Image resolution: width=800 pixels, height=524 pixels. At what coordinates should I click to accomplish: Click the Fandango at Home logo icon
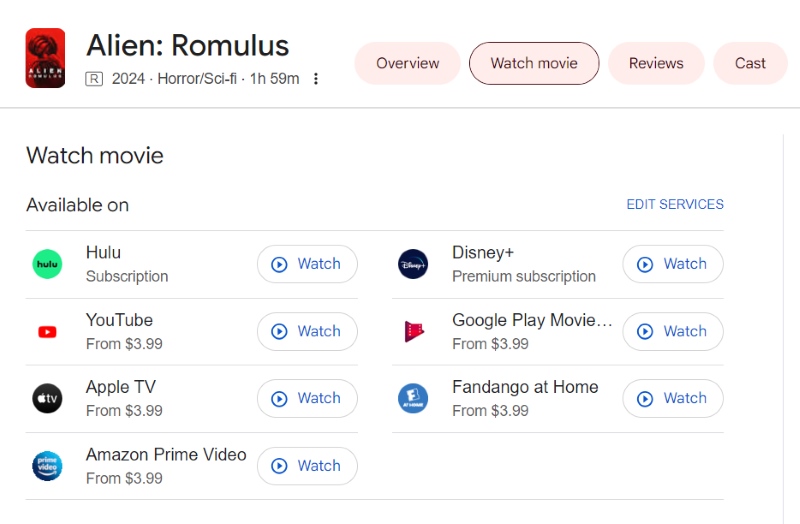[x=413, y=398]
